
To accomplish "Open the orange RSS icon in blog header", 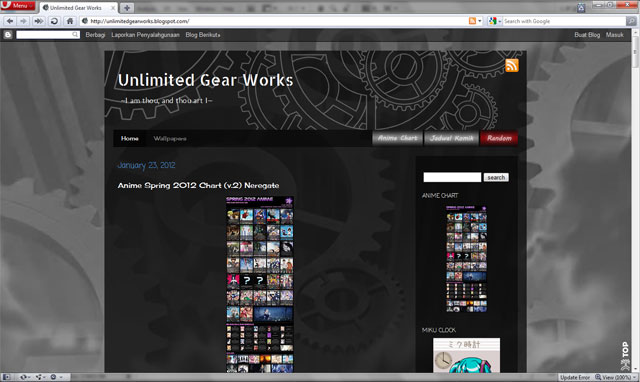I will pyautogui.click(x=512, y=65).
